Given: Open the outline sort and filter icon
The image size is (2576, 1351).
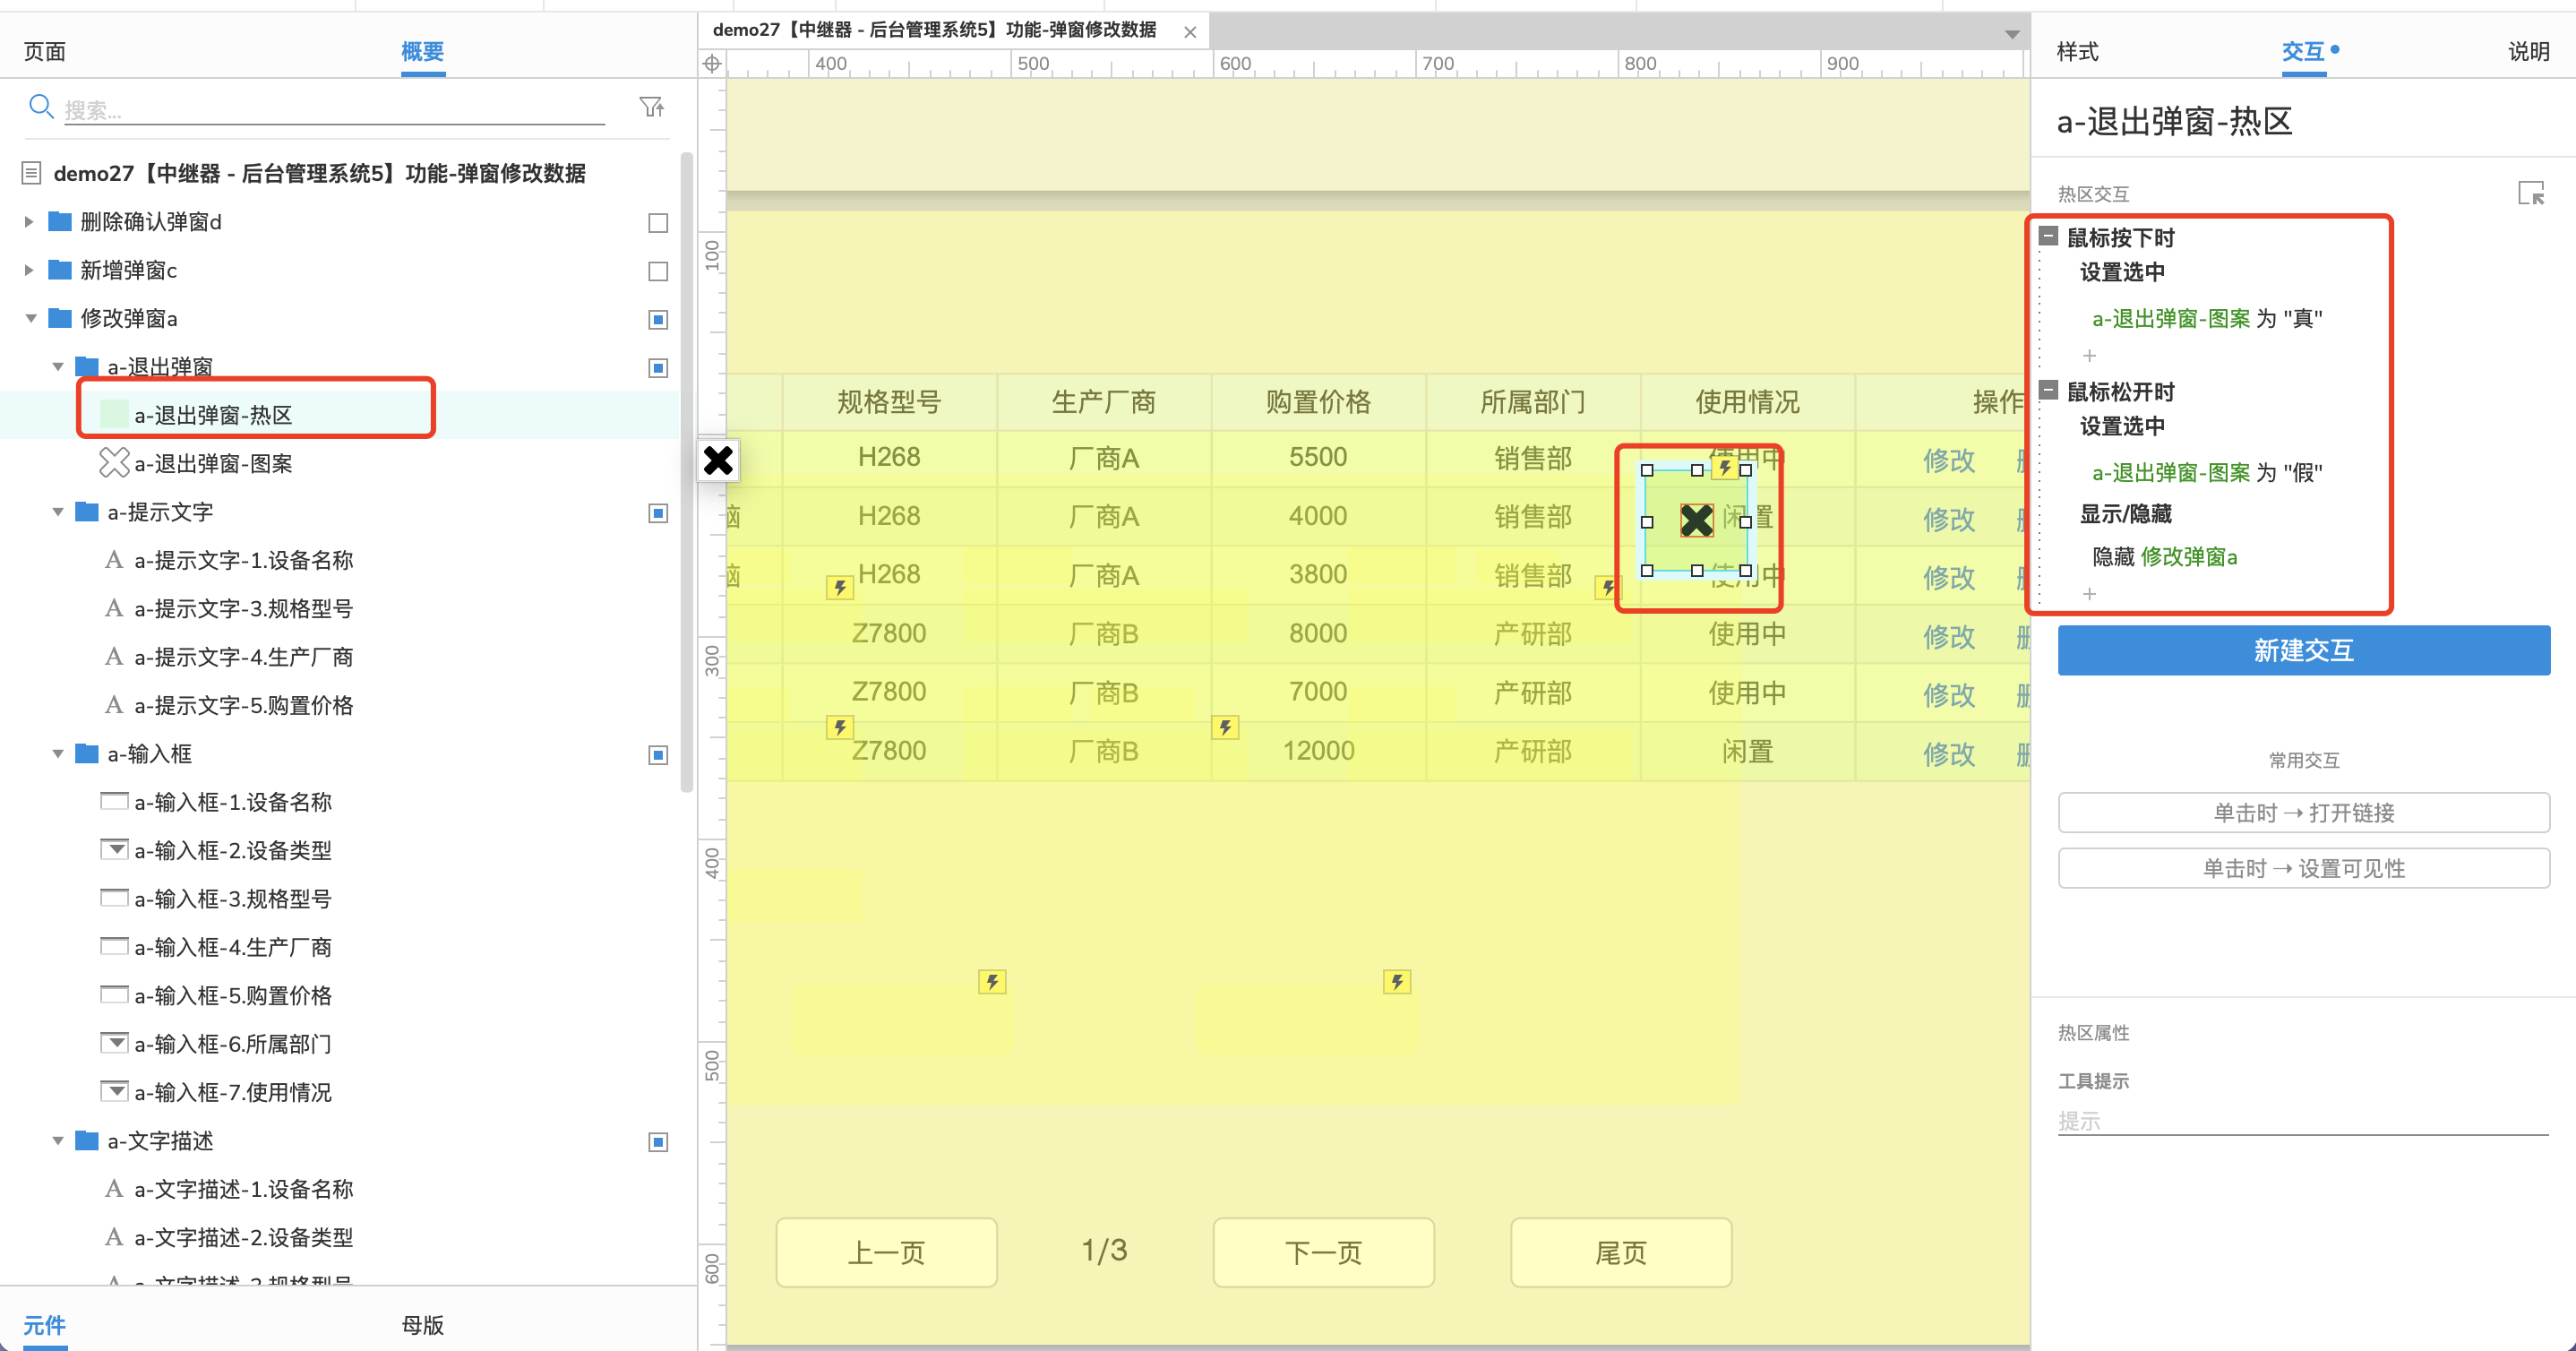Looking at the screenshot, I should pyautogui.click(x=652, y=106).
